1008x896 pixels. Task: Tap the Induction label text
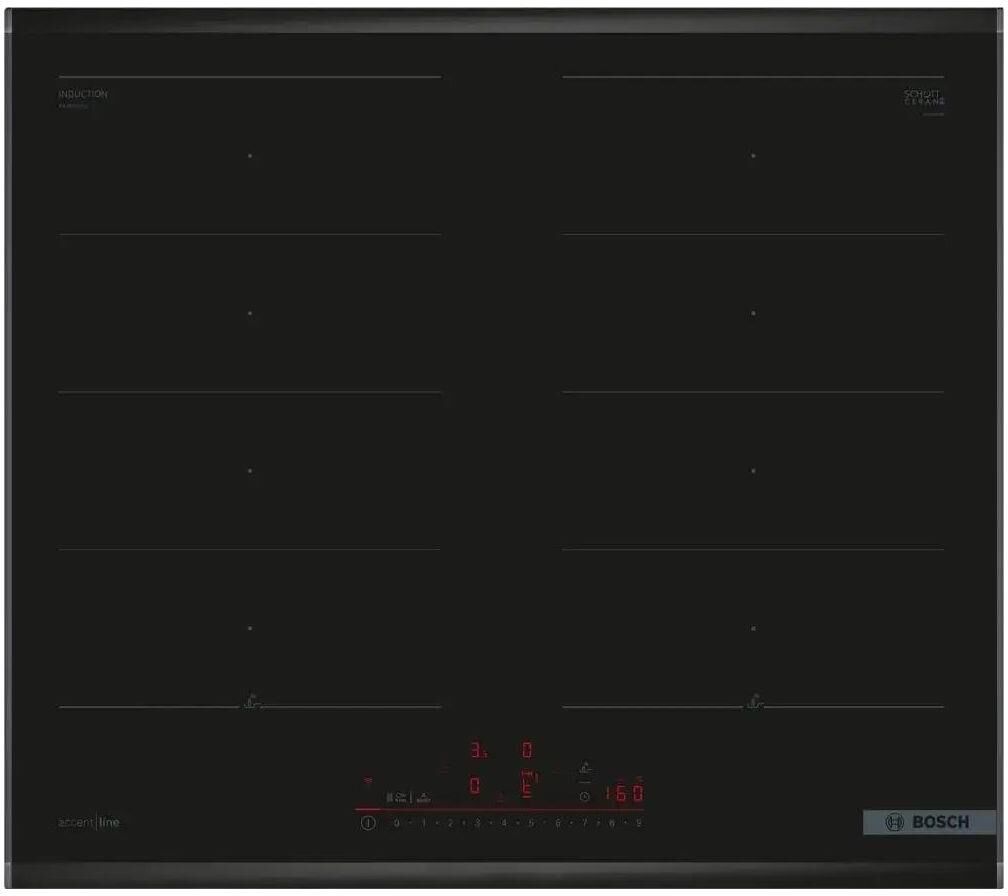click(x=83, y=94)
